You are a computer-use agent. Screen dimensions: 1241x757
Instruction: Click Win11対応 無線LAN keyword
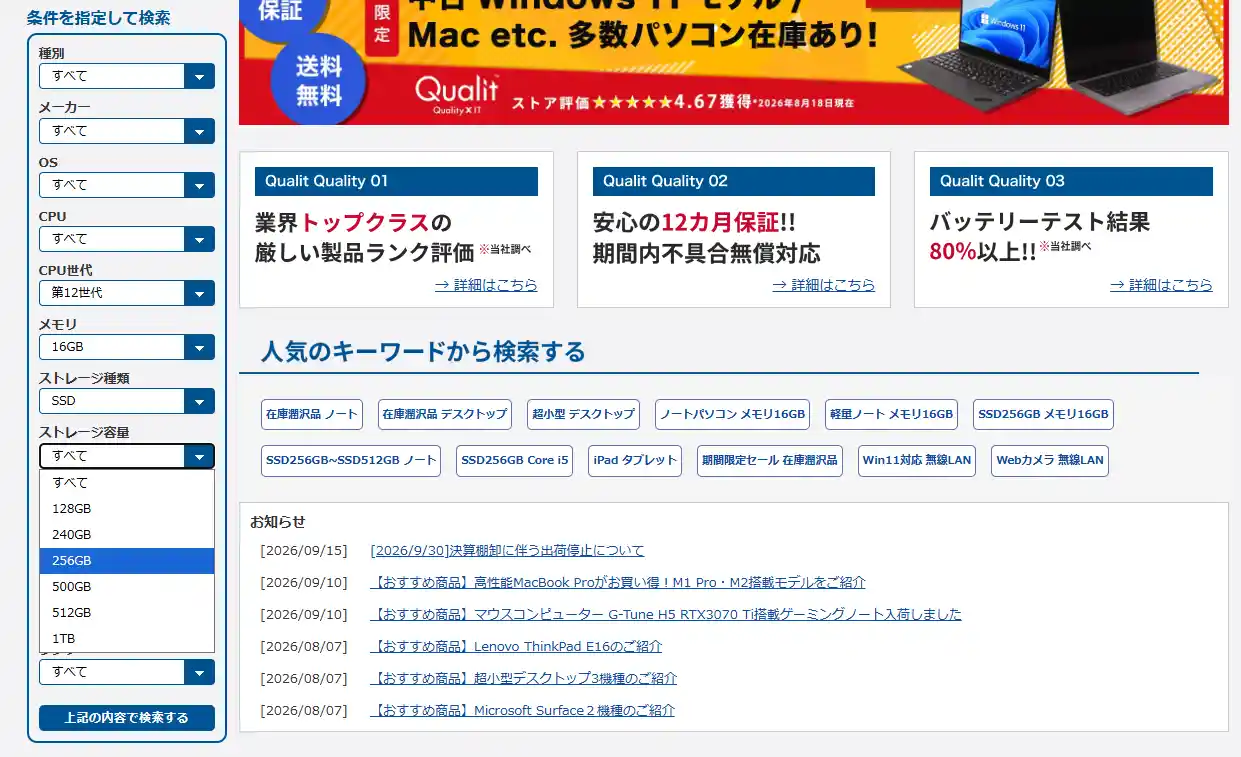pos(917,461)
